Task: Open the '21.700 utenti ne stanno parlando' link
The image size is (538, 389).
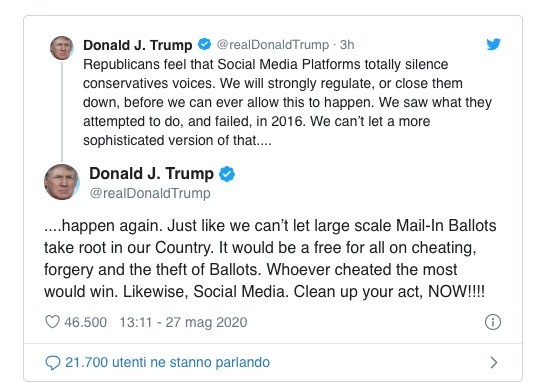Action: click(167, 362)
